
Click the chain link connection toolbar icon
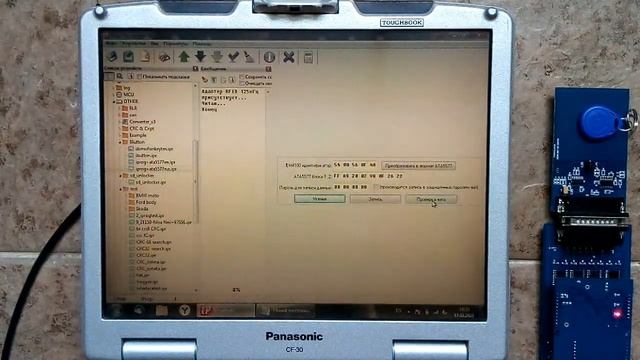[164, 57]
